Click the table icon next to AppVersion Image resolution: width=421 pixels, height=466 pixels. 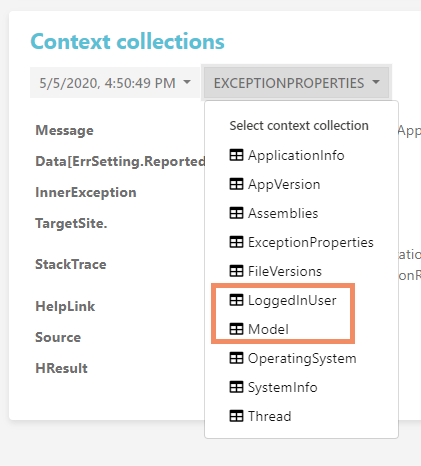click(236, 184)
